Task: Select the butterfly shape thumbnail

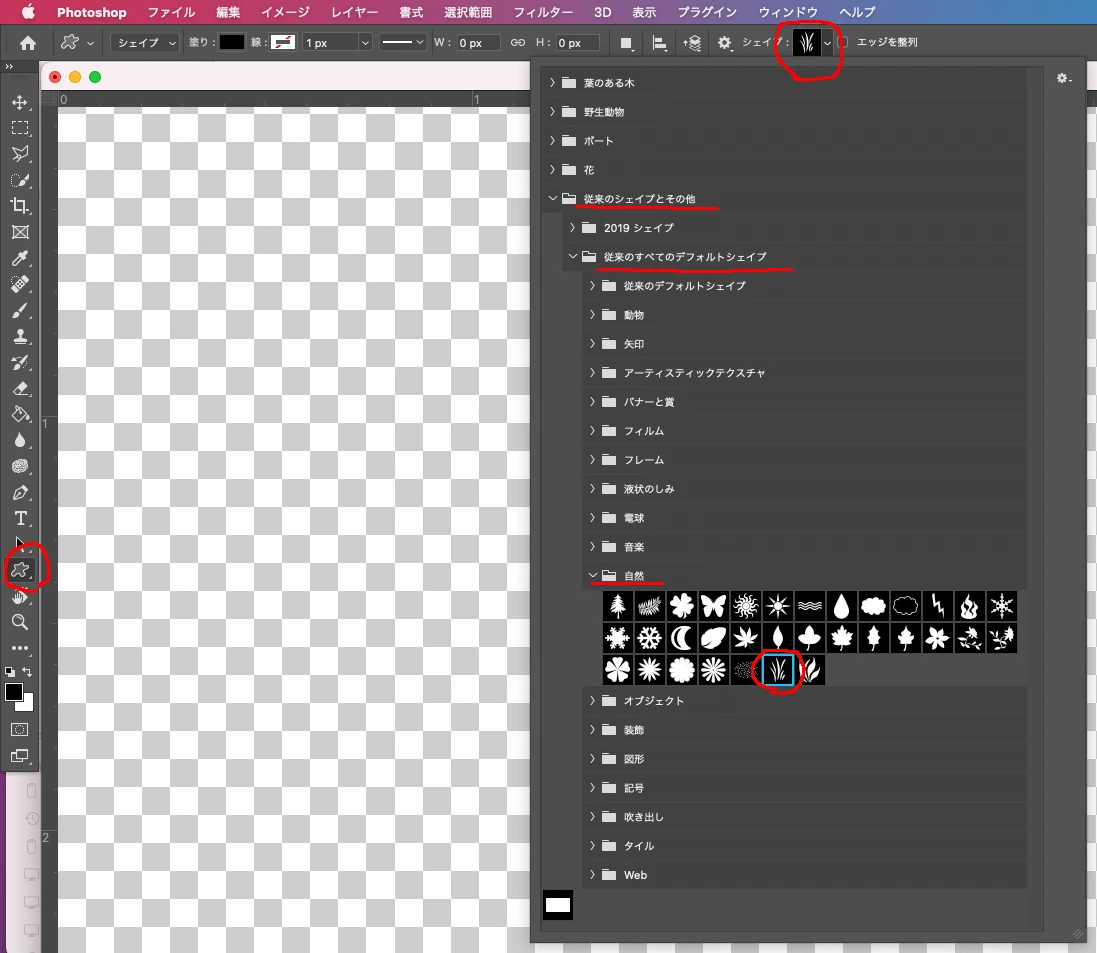Action: point(713,606)
